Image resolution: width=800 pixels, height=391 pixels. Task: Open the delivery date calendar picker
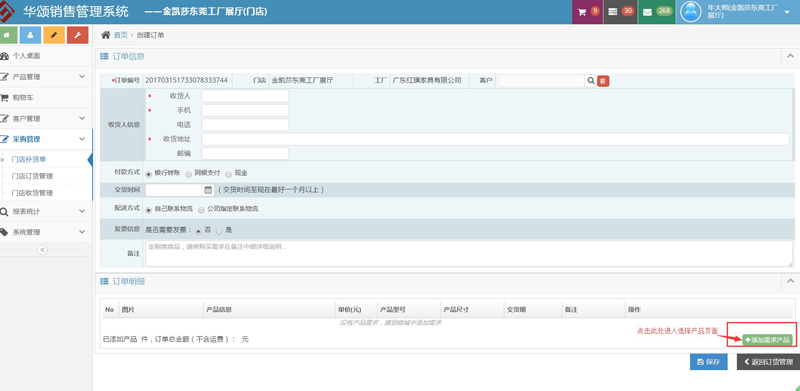(208, 190)
